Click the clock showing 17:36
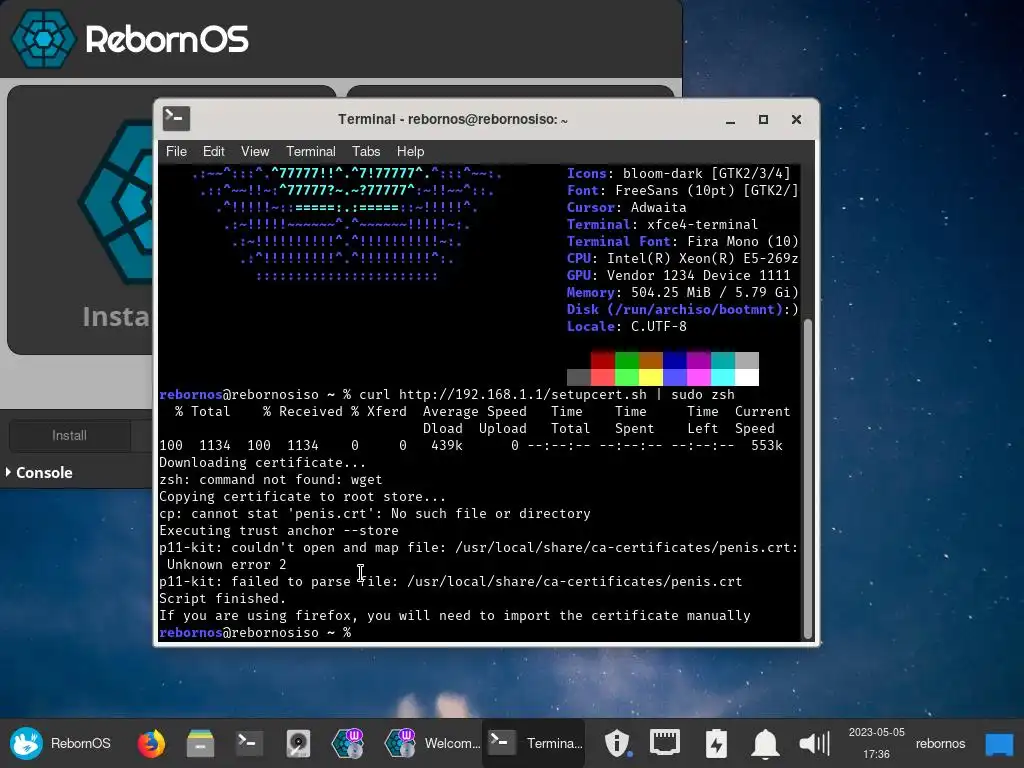This screenshot has width=1024, height=768. (x=876, y=743)
